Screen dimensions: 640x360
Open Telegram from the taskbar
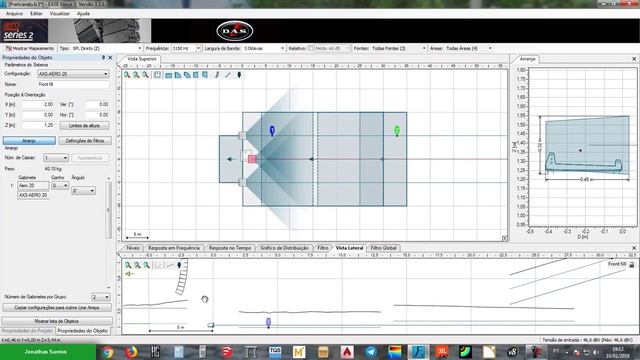(371, 352)
